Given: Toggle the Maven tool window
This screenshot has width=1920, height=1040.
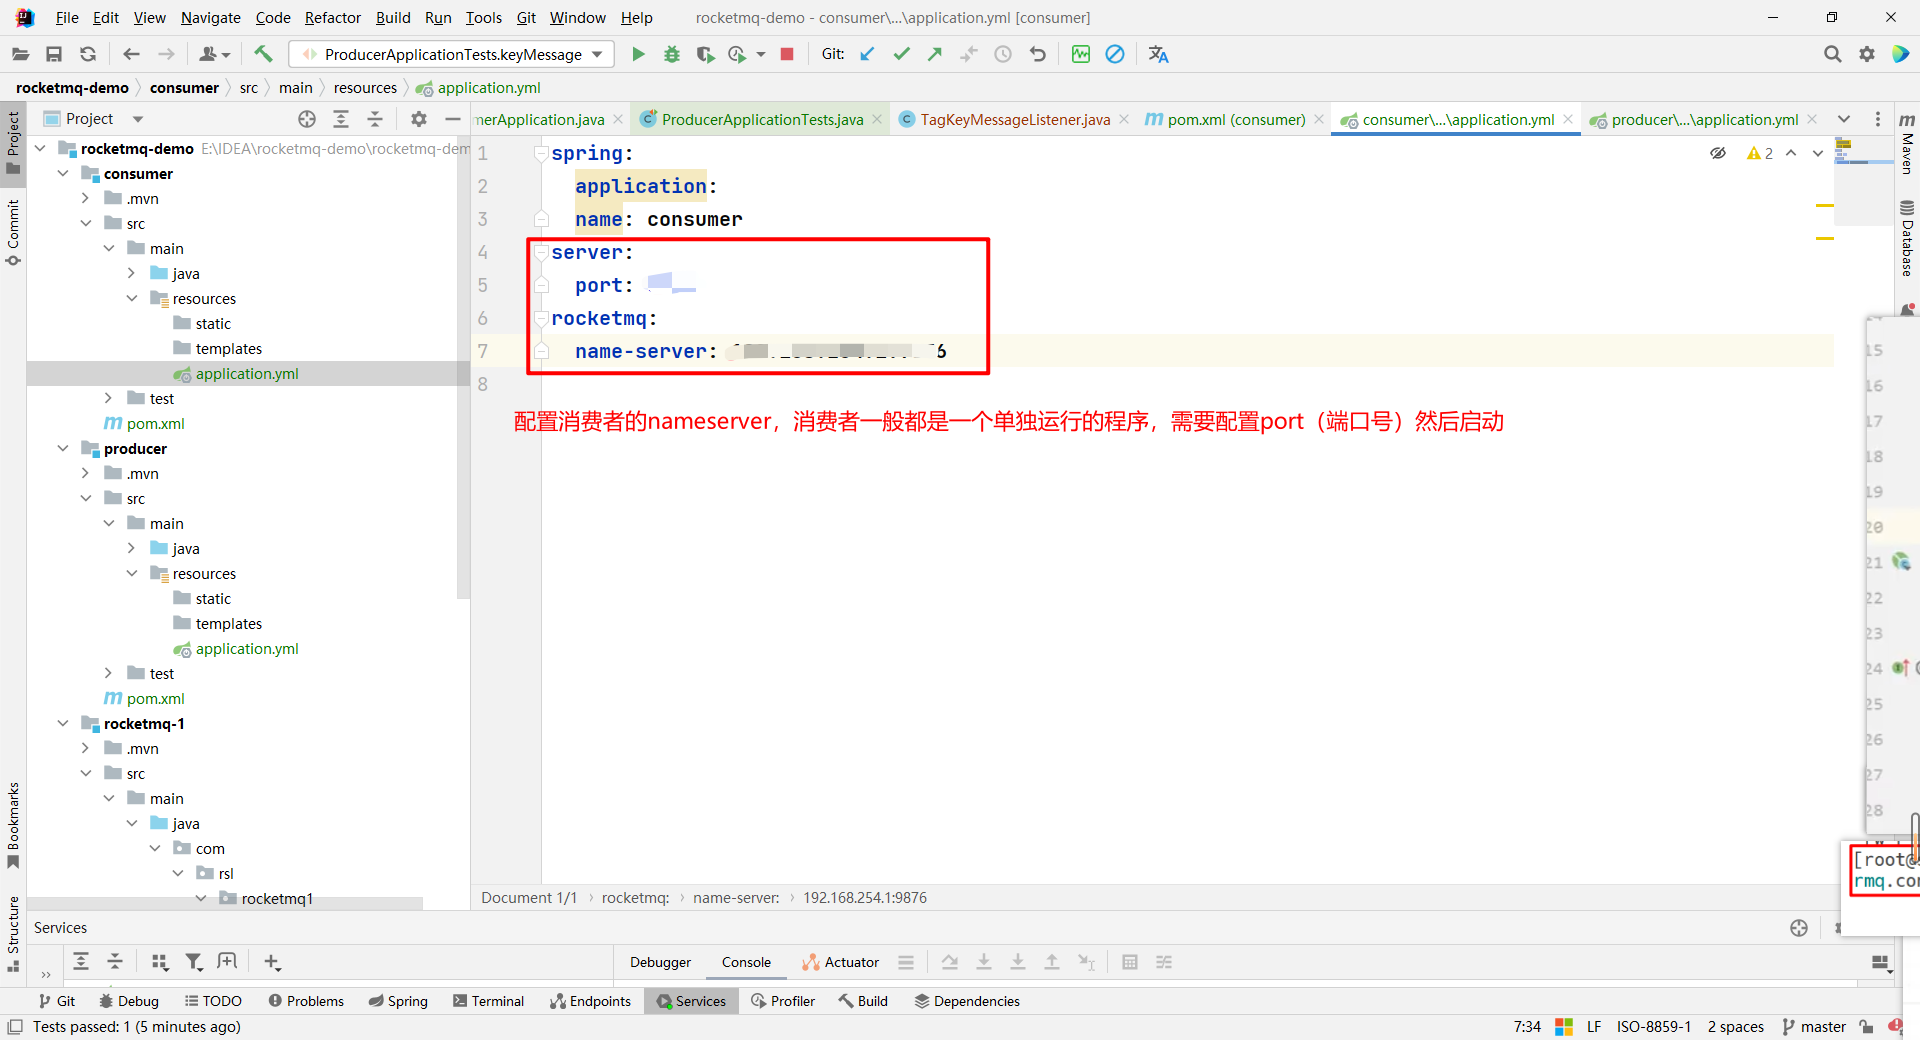Looking at the screenshot, I should pos(1907,143).
